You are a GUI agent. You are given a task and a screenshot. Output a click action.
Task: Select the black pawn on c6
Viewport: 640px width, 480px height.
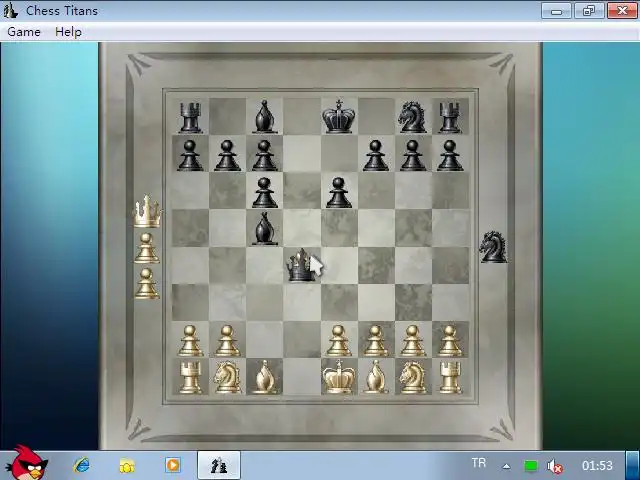(264, 192)
